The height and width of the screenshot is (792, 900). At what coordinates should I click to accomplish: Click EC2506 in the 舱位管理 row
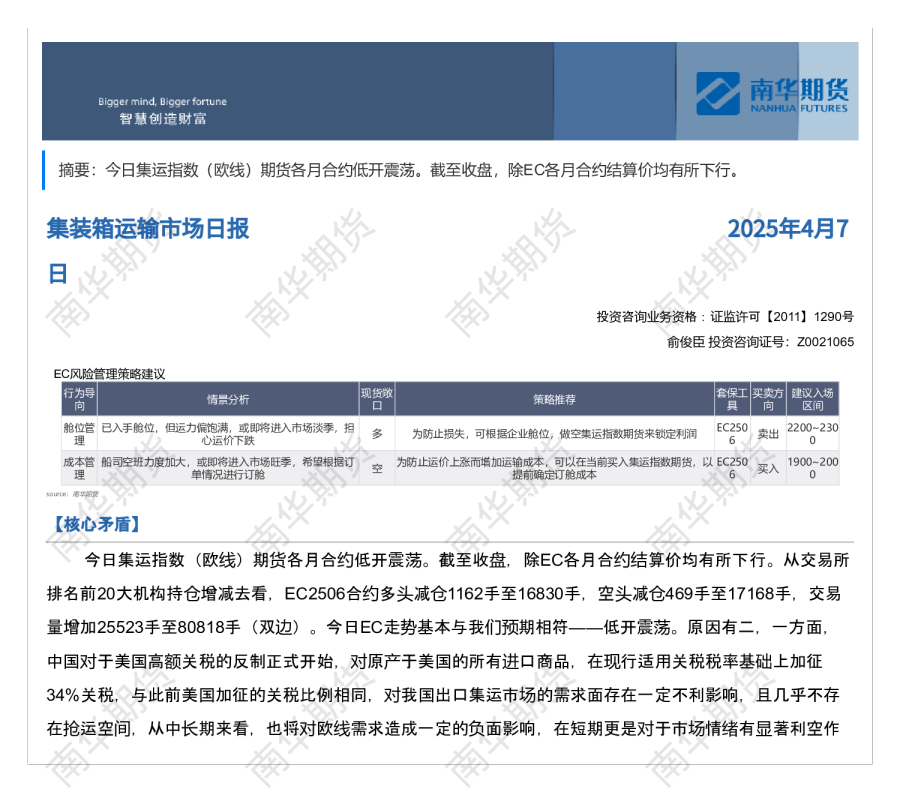pos(732,434)
